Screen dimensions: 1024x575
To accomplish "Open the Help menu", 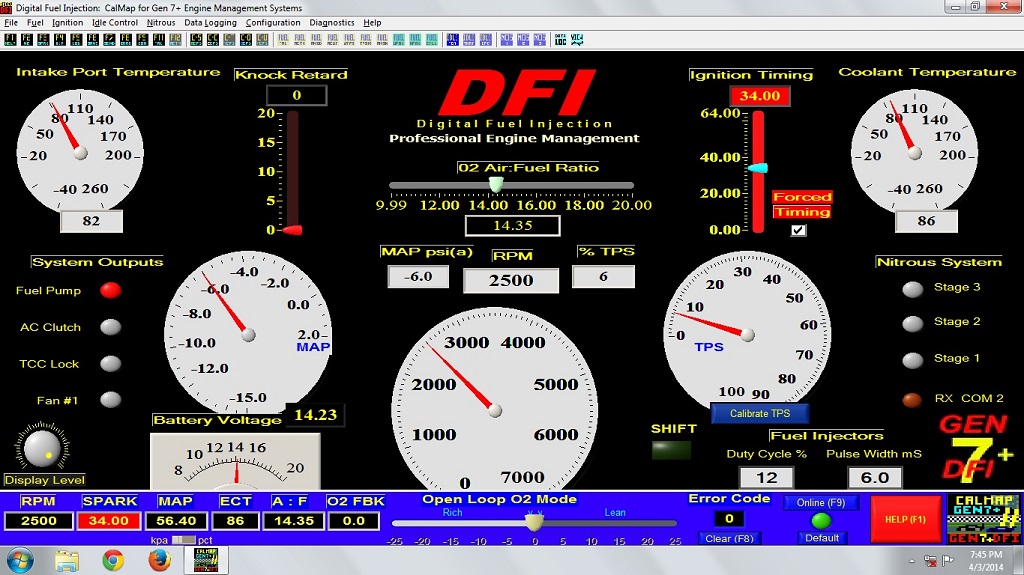I will coord(372,23).
